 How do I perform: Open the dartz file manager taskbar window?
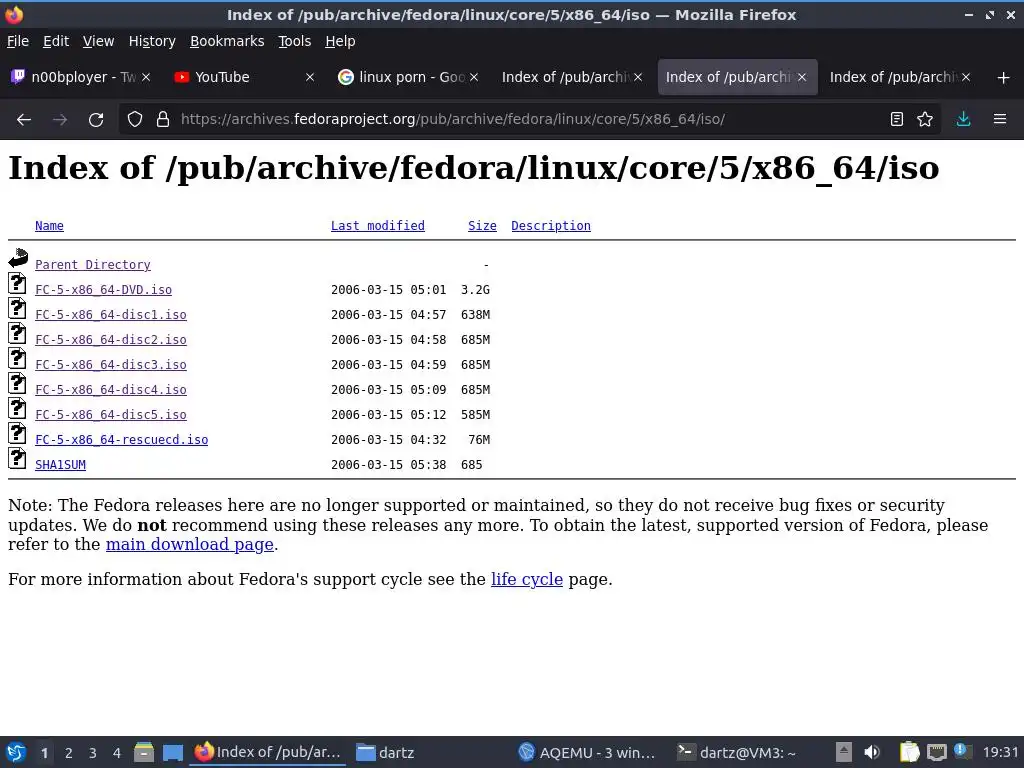click(385, 752)
